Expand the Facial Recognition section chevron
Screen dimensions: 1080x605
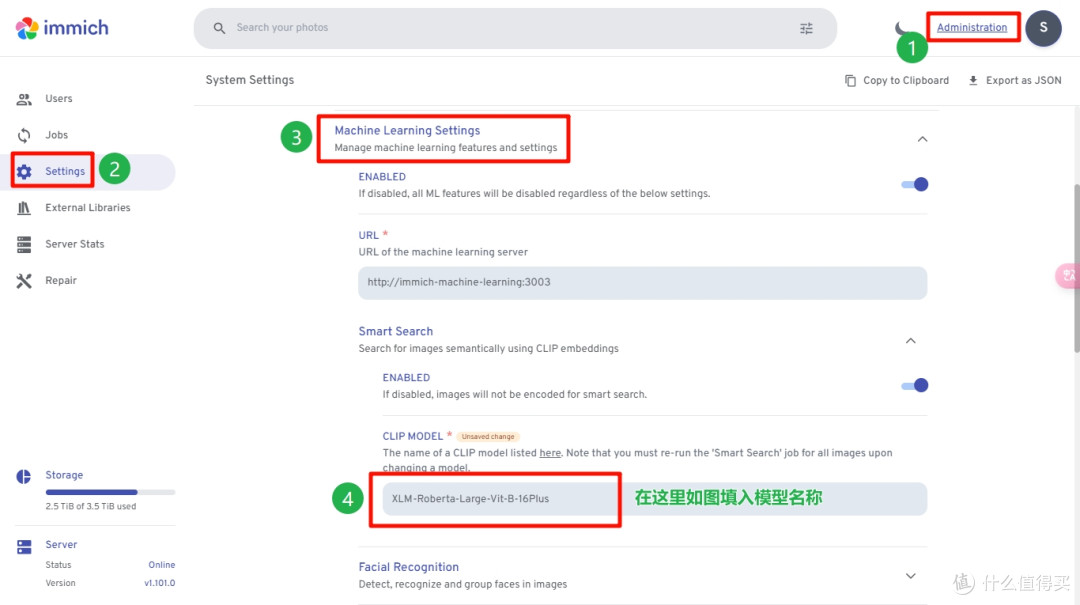pos(911,576)
